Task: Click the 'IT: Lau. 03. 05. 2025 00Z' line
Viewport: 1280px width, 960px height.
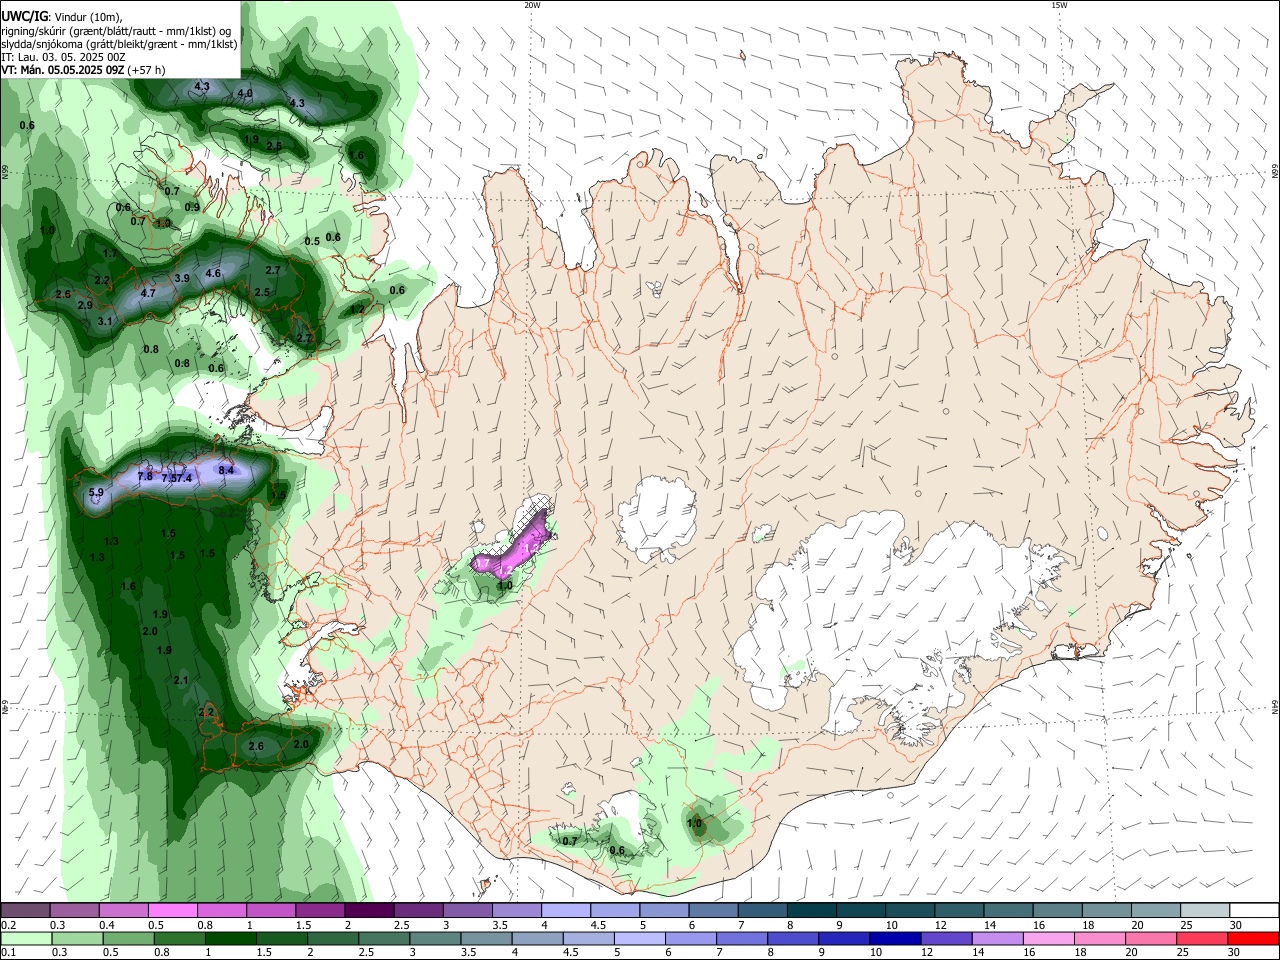Action: click(63, 57)
